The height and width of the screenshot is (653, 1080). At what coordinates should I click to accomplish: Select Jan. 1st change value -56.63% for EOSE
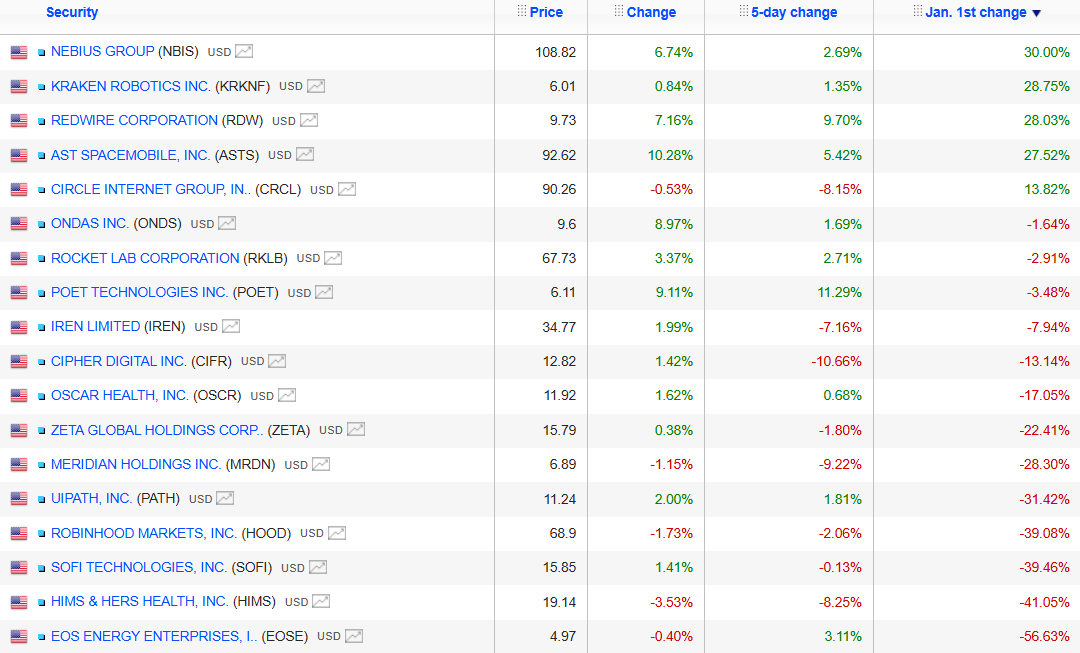1044,636
